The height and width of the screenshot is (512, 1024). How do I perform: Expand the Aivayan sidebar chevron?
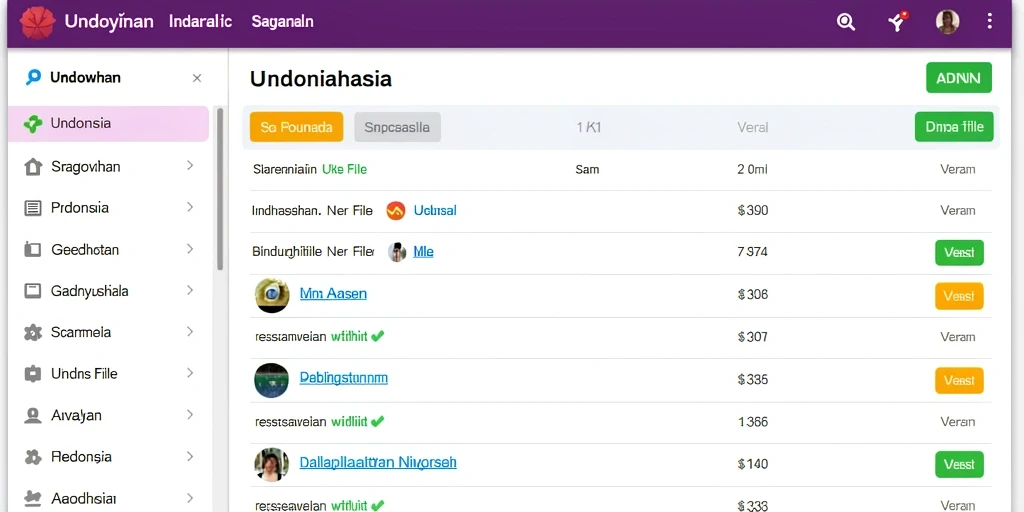190,415
